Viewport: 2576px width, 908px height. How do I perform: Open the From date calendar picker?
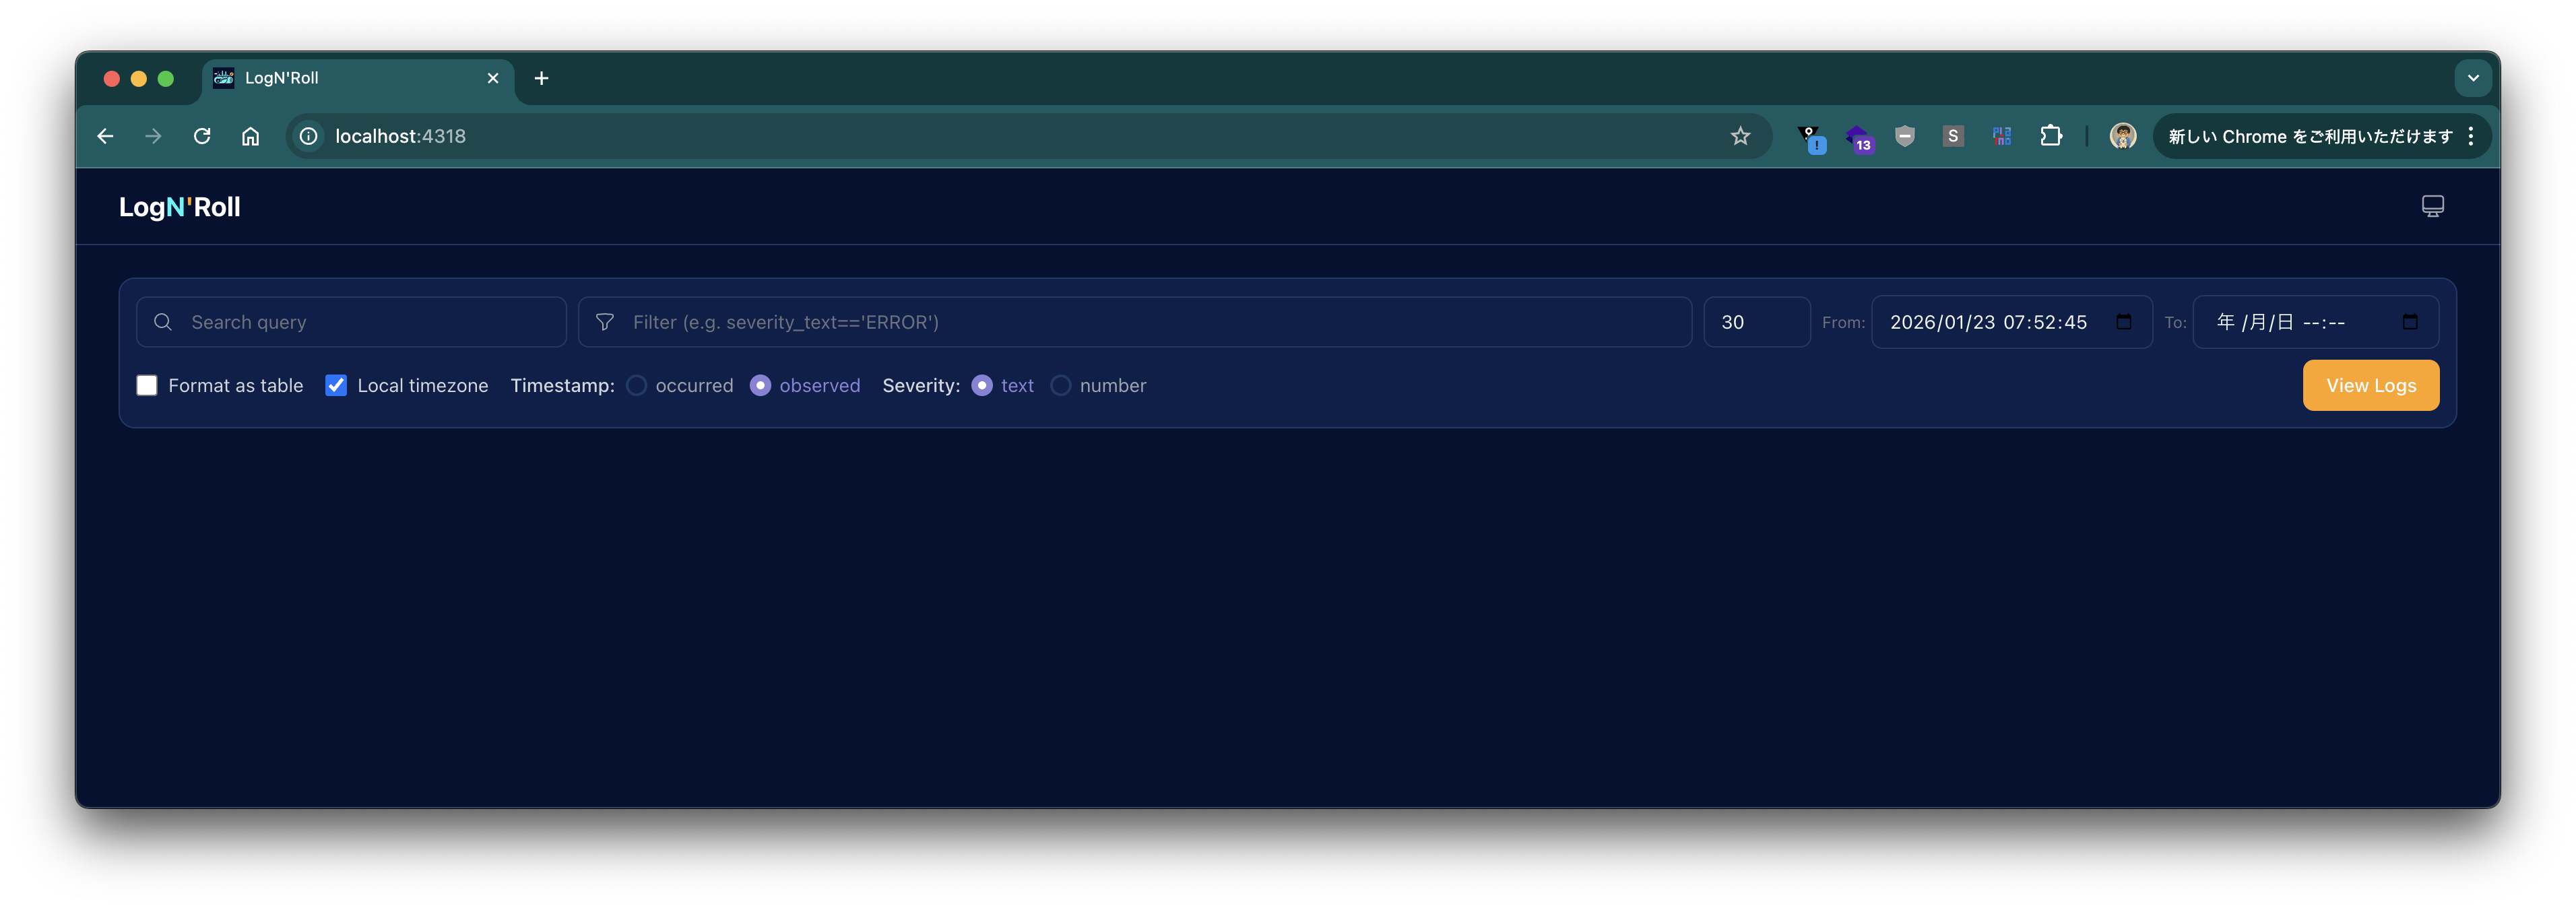coord(2123,322)
